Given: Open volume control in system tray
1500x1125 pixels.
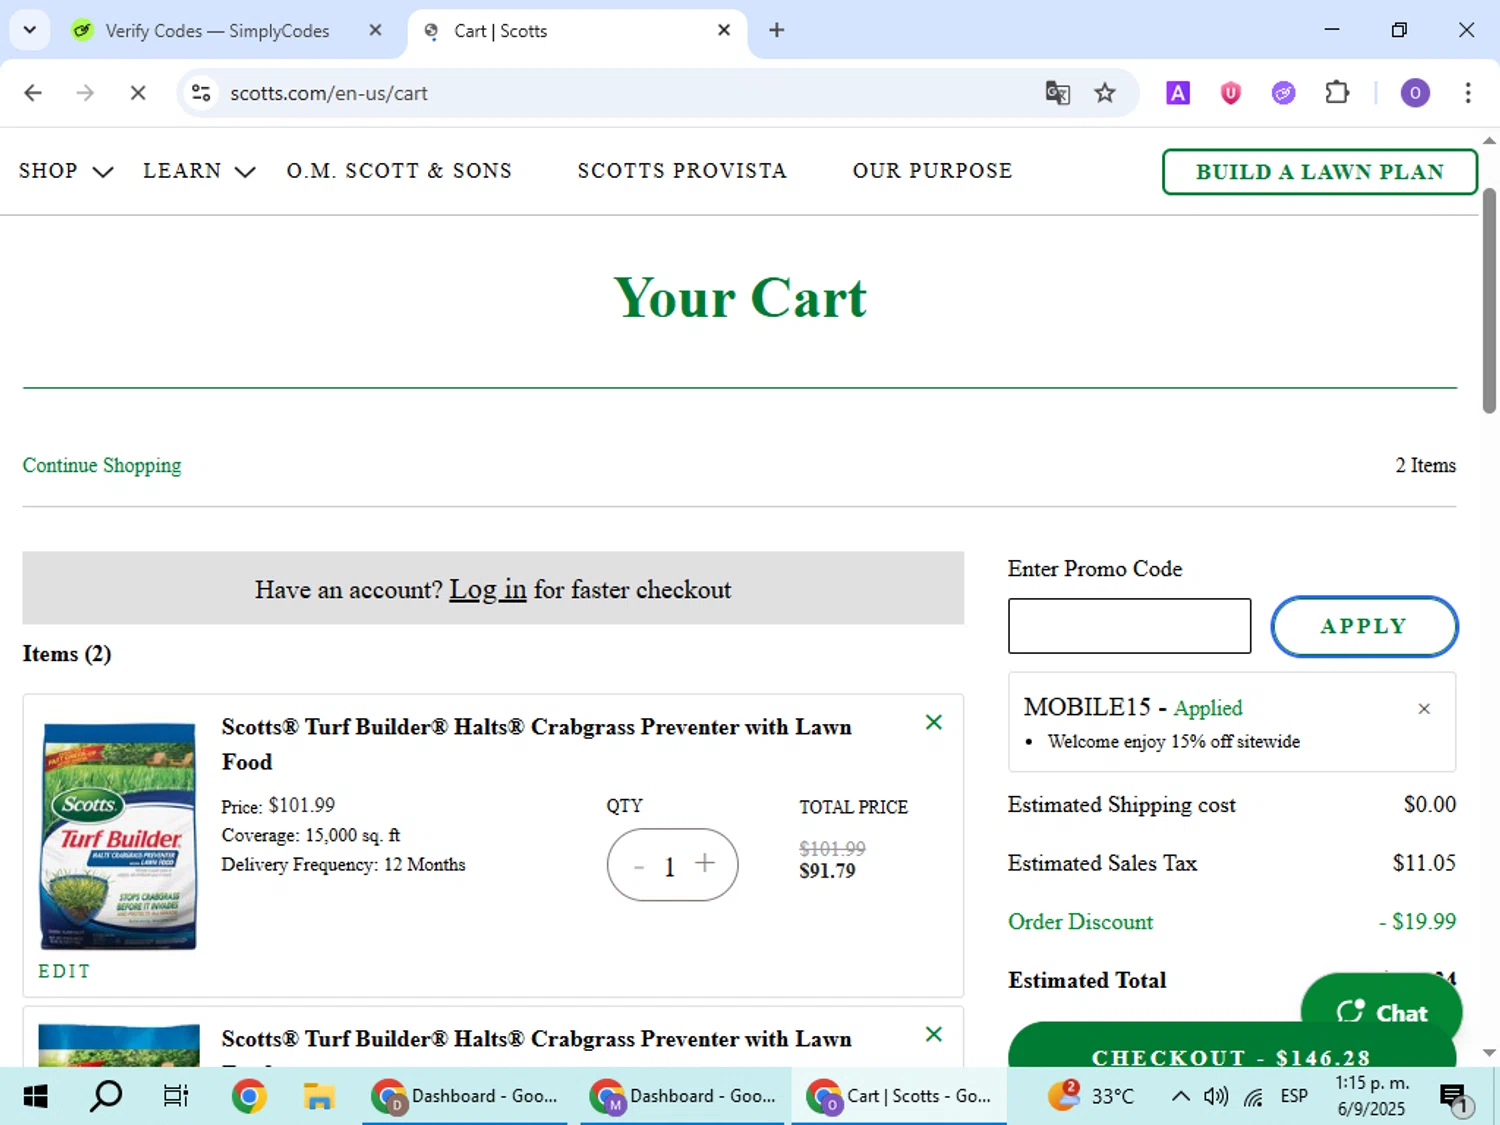Looking at the screenshot, I should click(1216, 1096).
